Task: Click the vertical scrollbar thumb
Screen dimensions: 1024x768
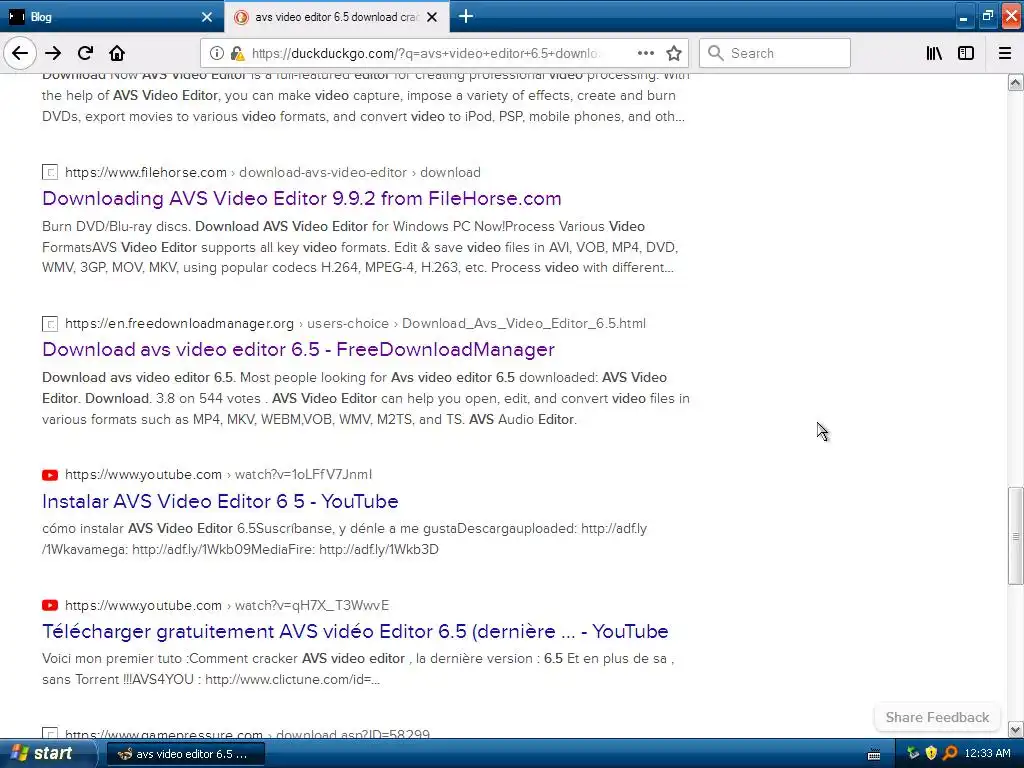Action: tap(1015, 536)
